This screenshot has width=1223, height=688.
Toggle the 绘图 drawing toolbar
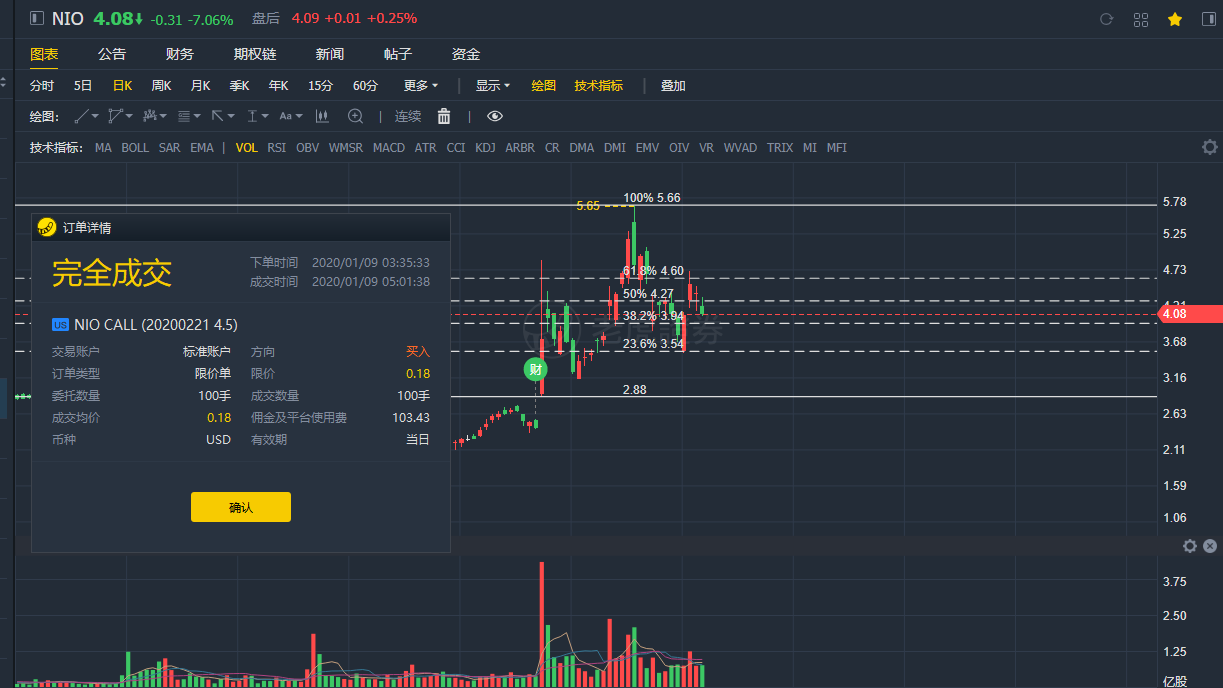pyautogui.click(x=543, y=86)
